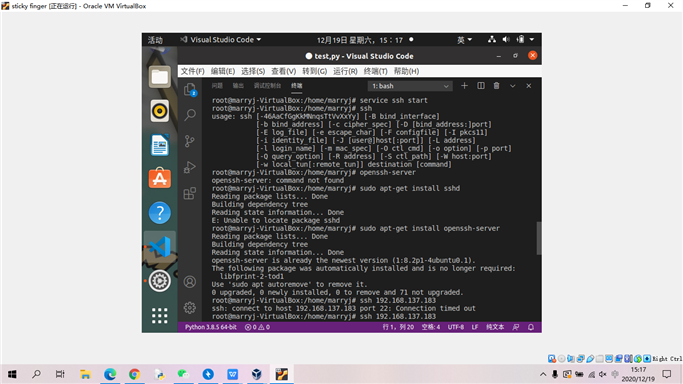Select the terminal shell dropdown 1: bash

point(410,86)
